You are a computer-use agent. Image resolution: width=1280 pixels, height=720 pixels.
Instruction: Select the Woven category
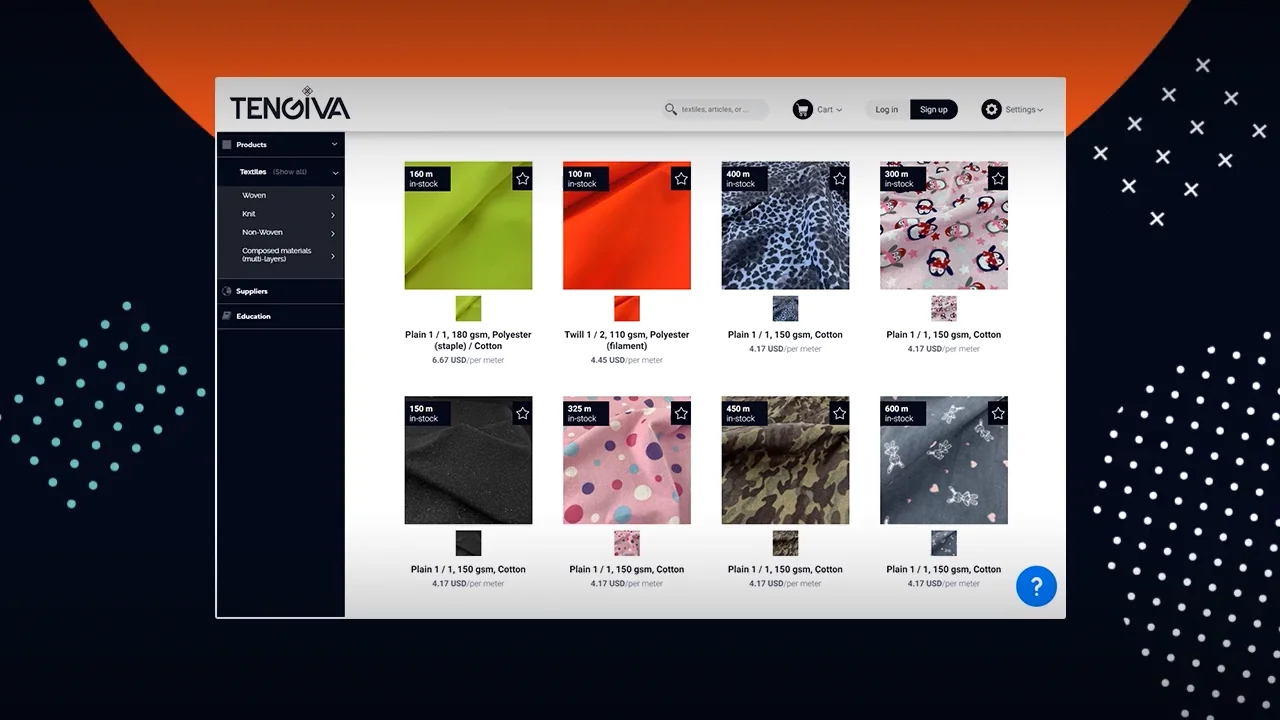[254, 196]
